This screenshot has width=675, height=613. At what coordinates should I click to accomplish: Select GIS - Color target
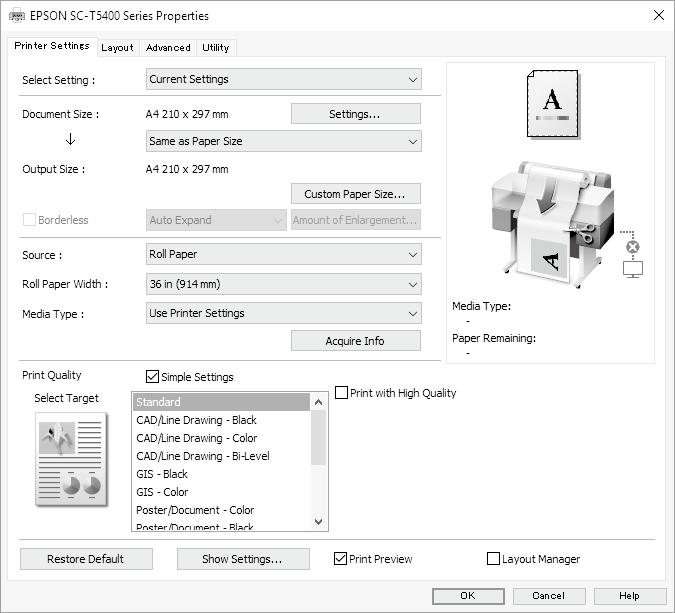point(221,492)
